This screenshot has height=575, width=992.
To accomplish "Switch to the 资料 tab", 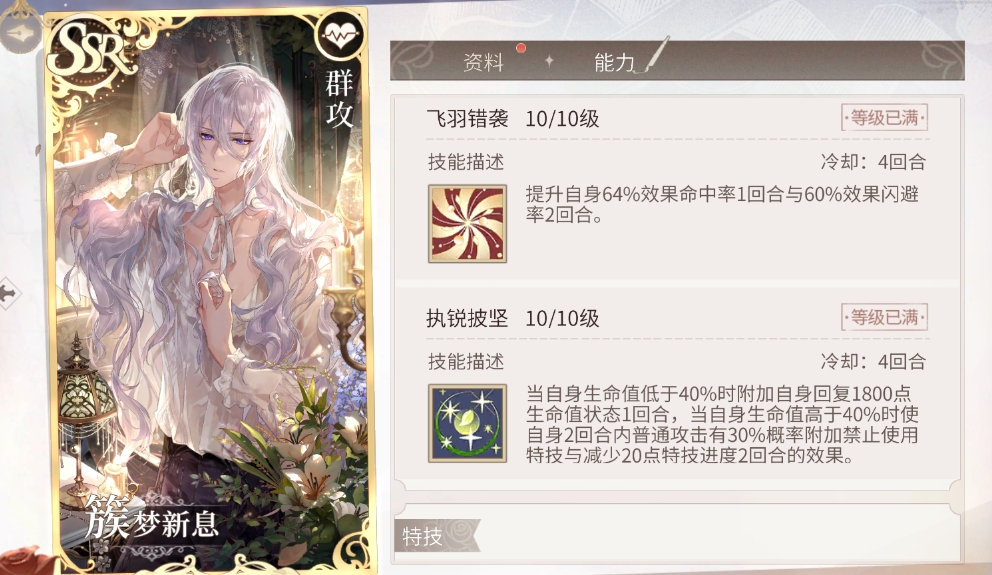I will 483,62.
